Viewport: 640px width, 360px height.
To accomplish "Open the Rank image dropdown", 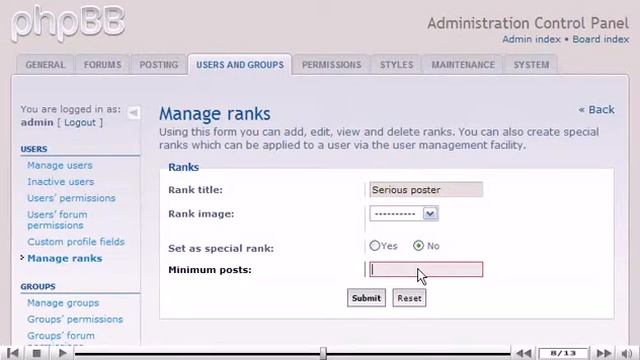I will click(404, 213).
